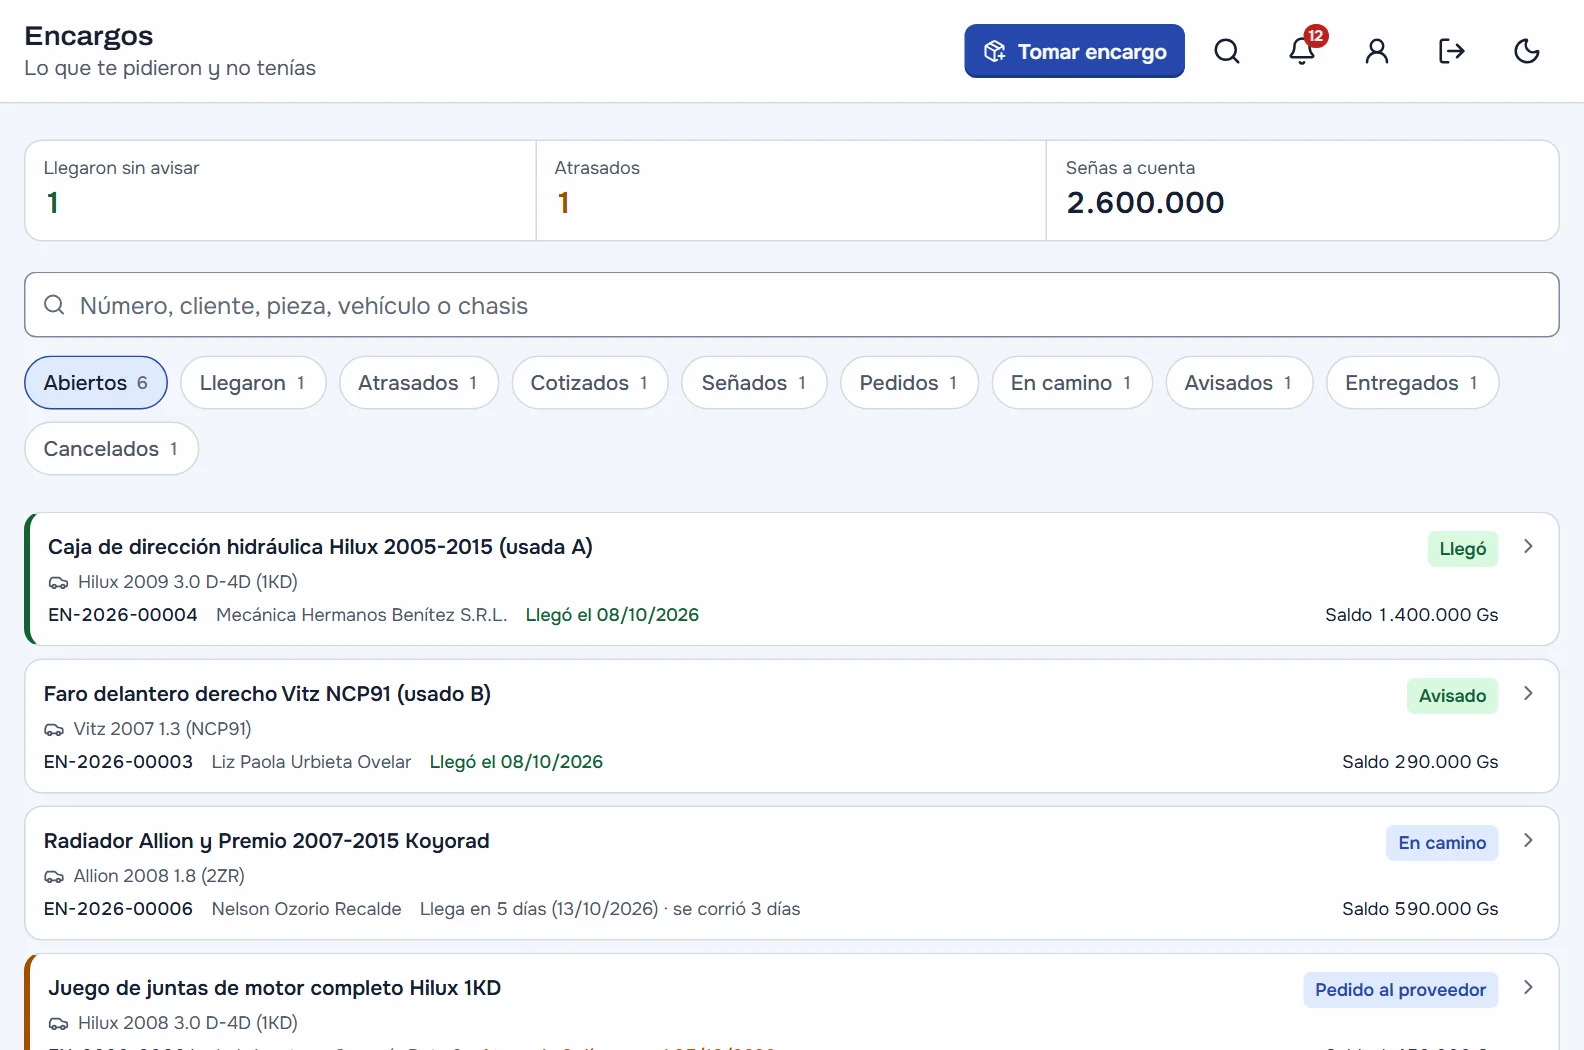Image resolution: width=1584 pixels, height=1050 pixels.
Task: Click the Llegó status badge
Action: (1462, 549)
